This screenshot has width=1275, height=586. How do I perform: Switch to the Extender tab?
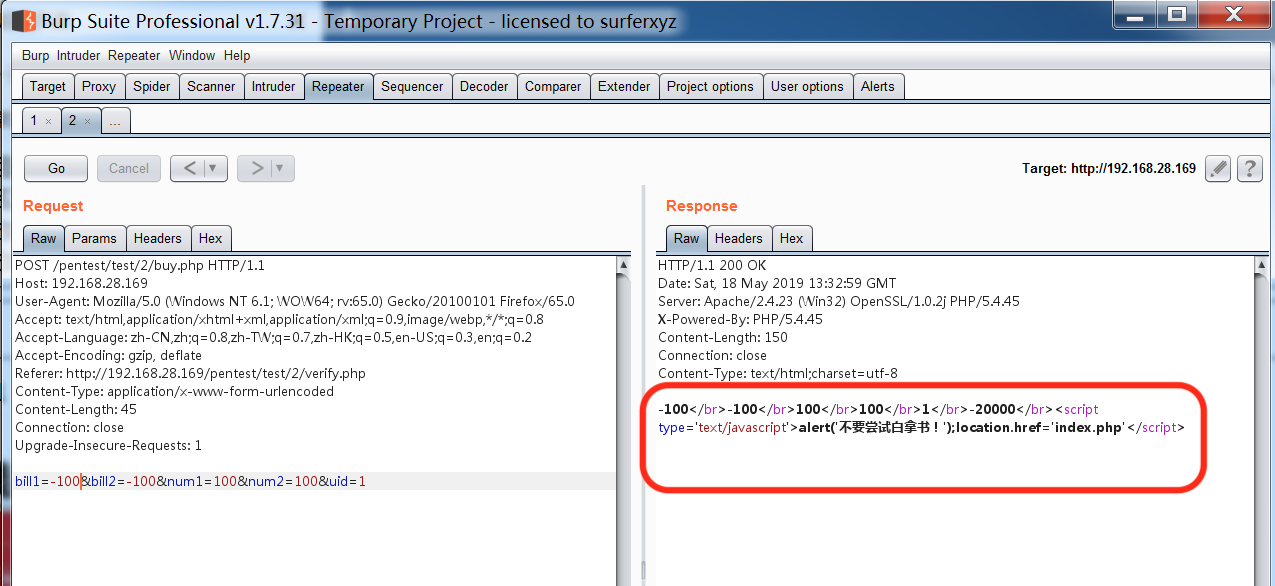tap(624, 87)
